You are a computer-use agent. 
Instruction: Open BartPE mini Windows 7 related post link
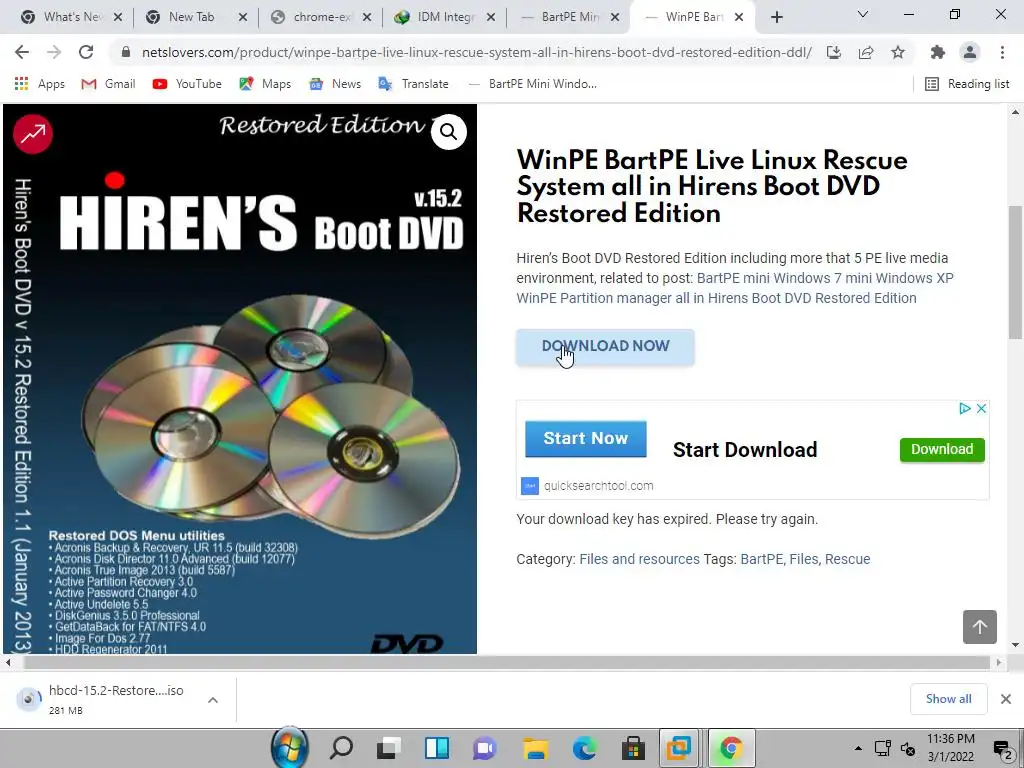(x=735, y=288)
